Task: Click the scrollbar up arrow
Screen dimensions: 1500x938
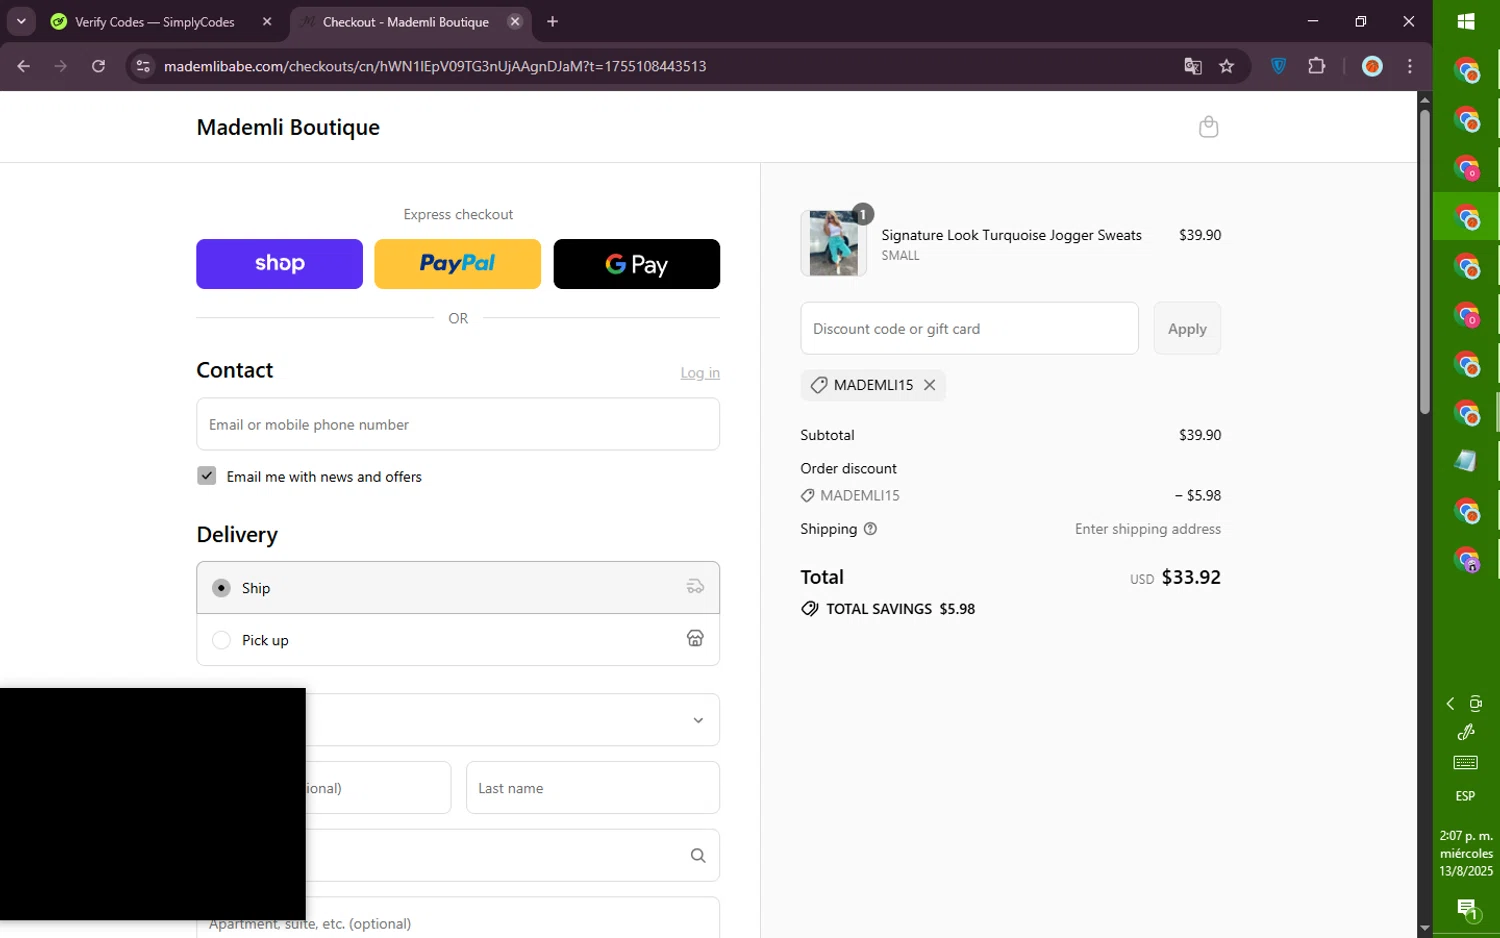Action: click(x=1425, y=99)
